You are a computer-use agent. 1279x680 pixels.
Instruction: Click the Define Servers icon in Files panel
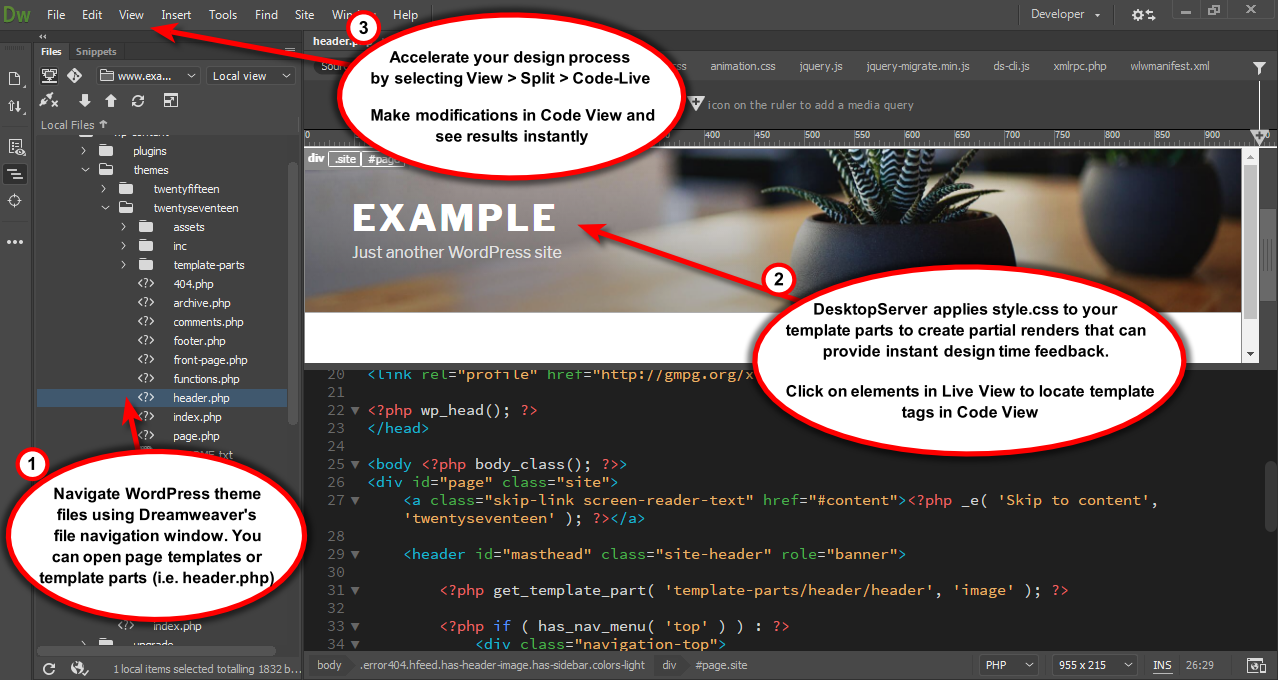click(x=48, y=76)
